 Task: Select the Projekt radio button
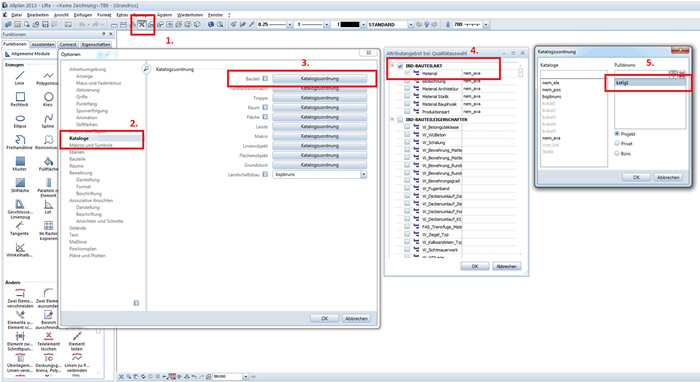click(617, 134)
